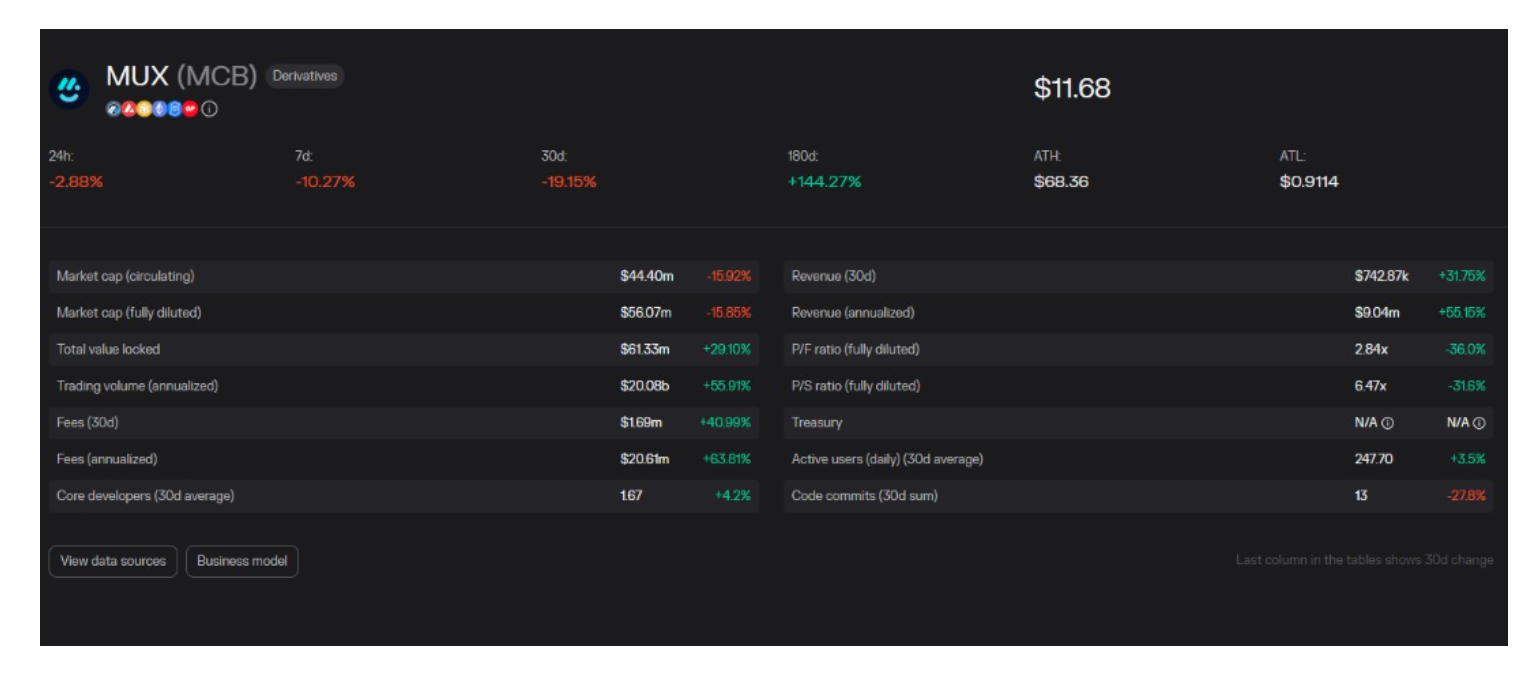Click the Market cap (circulating) label
The height and width of the screenshot is (674, 1530).
(x=125, y=276)
